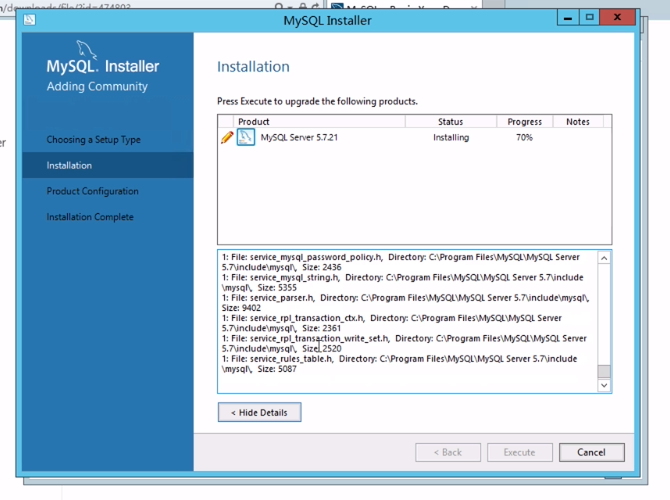This screenshot has height=500, width=670.
Task: Click the log scrollbar down arrow
Action: [604, 385]
